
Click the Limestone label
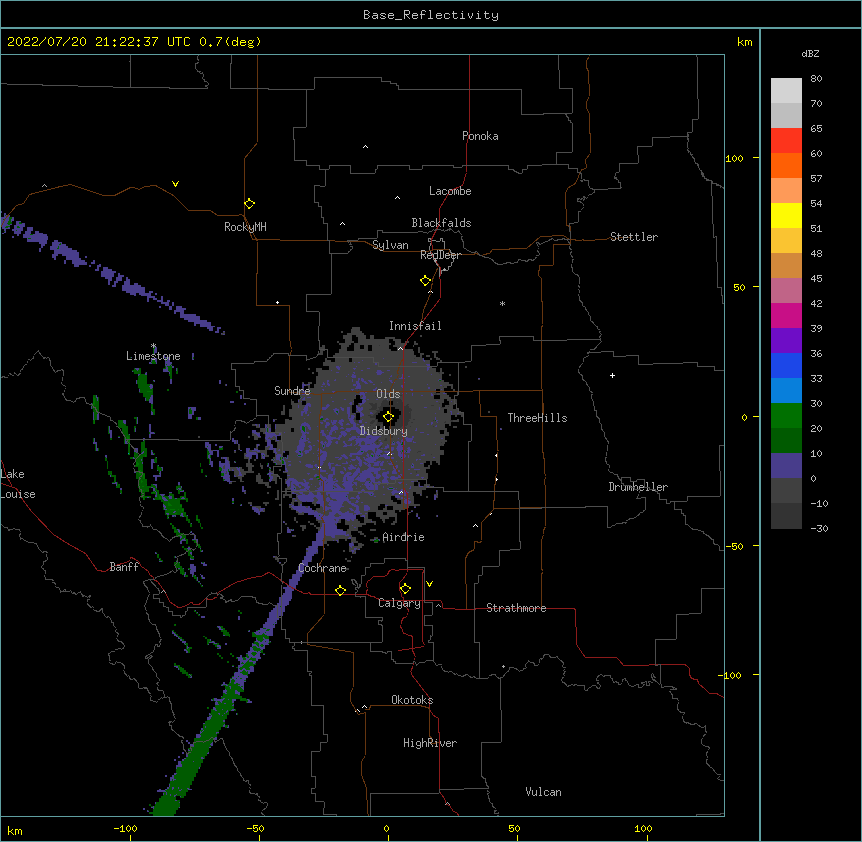[153, 356]
